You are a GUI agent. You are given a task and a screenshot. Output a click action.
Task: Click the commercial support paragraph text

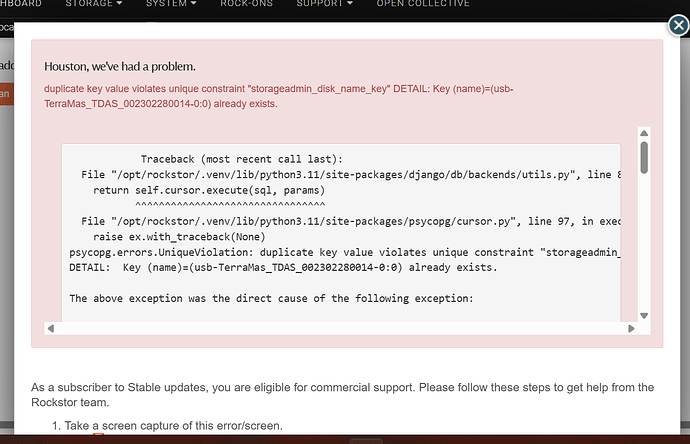point(342,395)
